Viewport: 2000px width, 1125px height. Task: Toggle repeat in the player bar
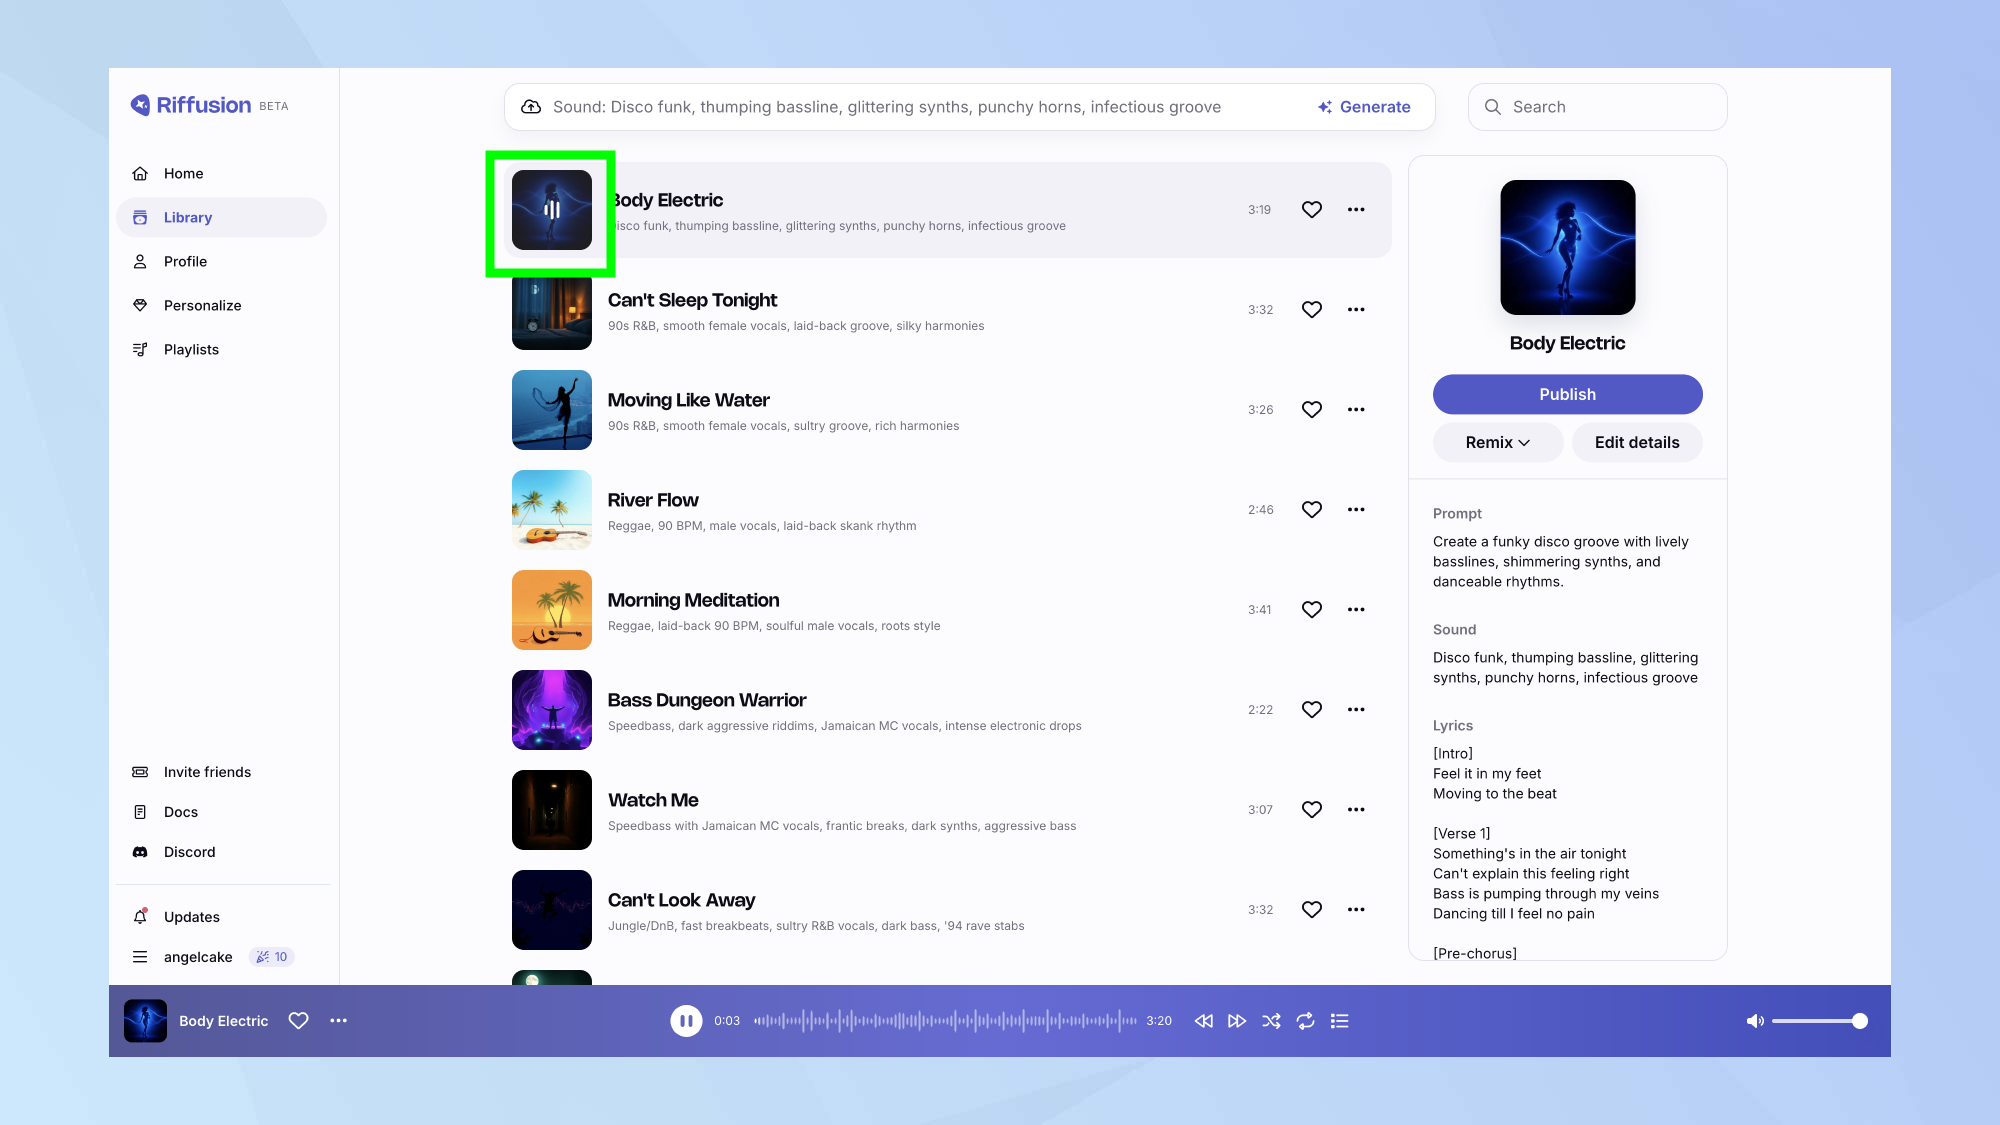[x=1305, y=1021]
